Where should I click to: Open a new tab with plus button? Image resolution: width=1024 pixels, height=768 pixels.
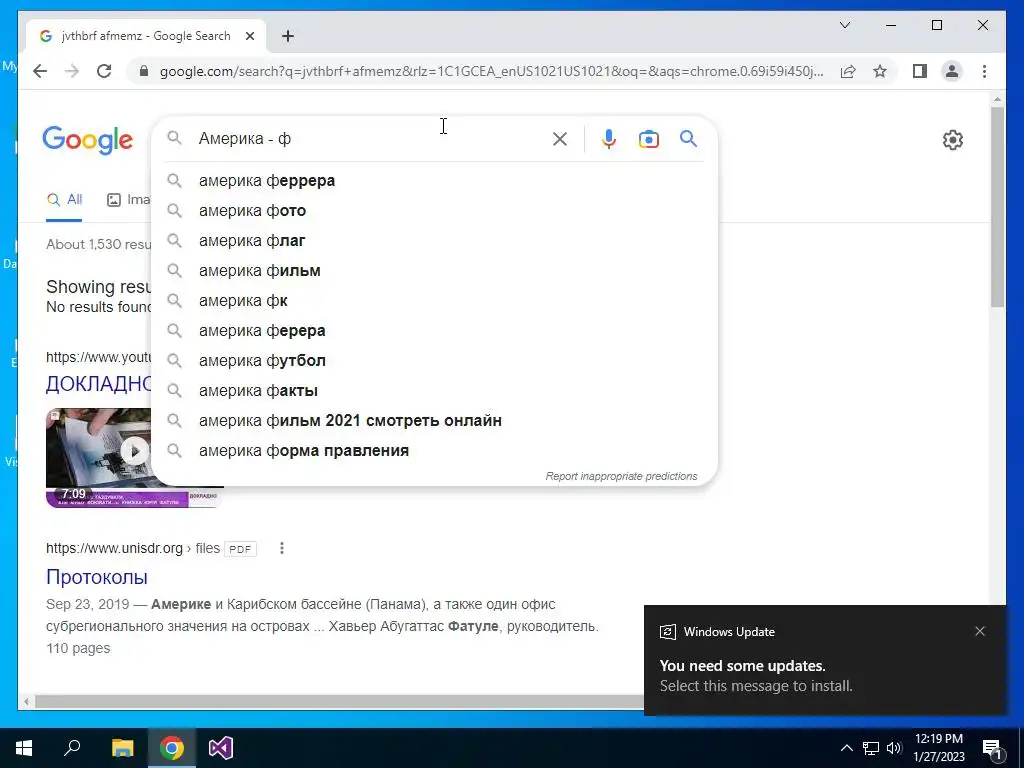(287, 36)
